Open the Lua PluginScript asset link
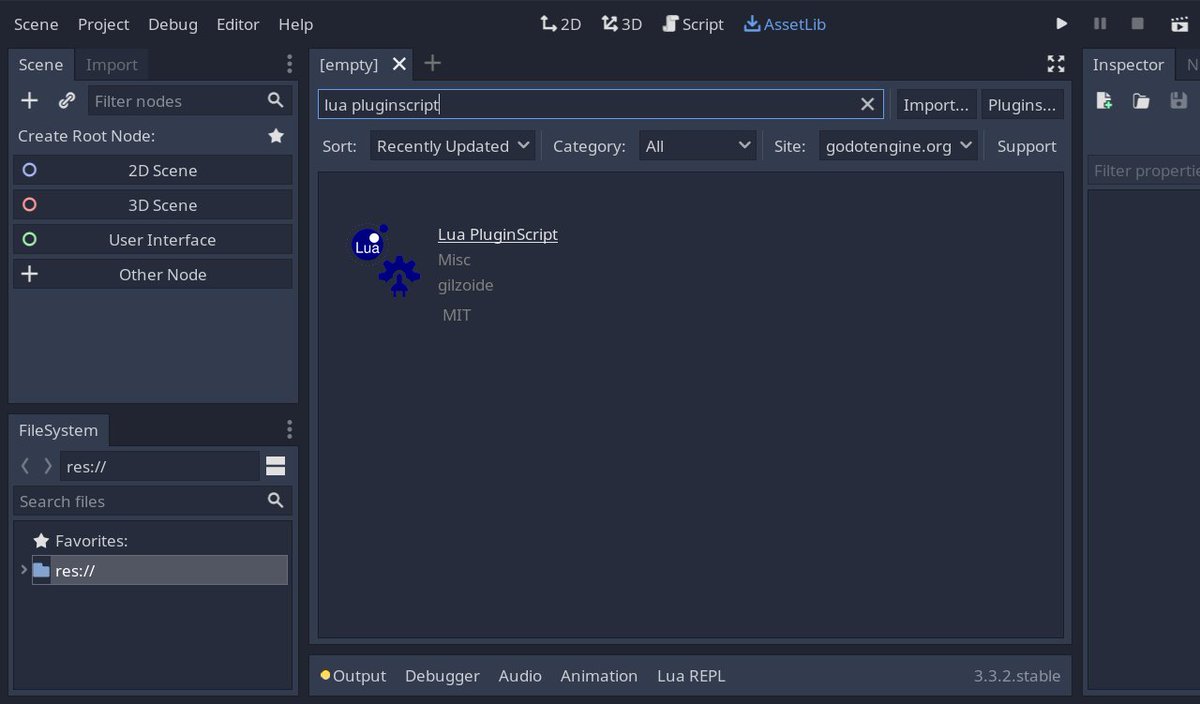 tap(497, 234)
